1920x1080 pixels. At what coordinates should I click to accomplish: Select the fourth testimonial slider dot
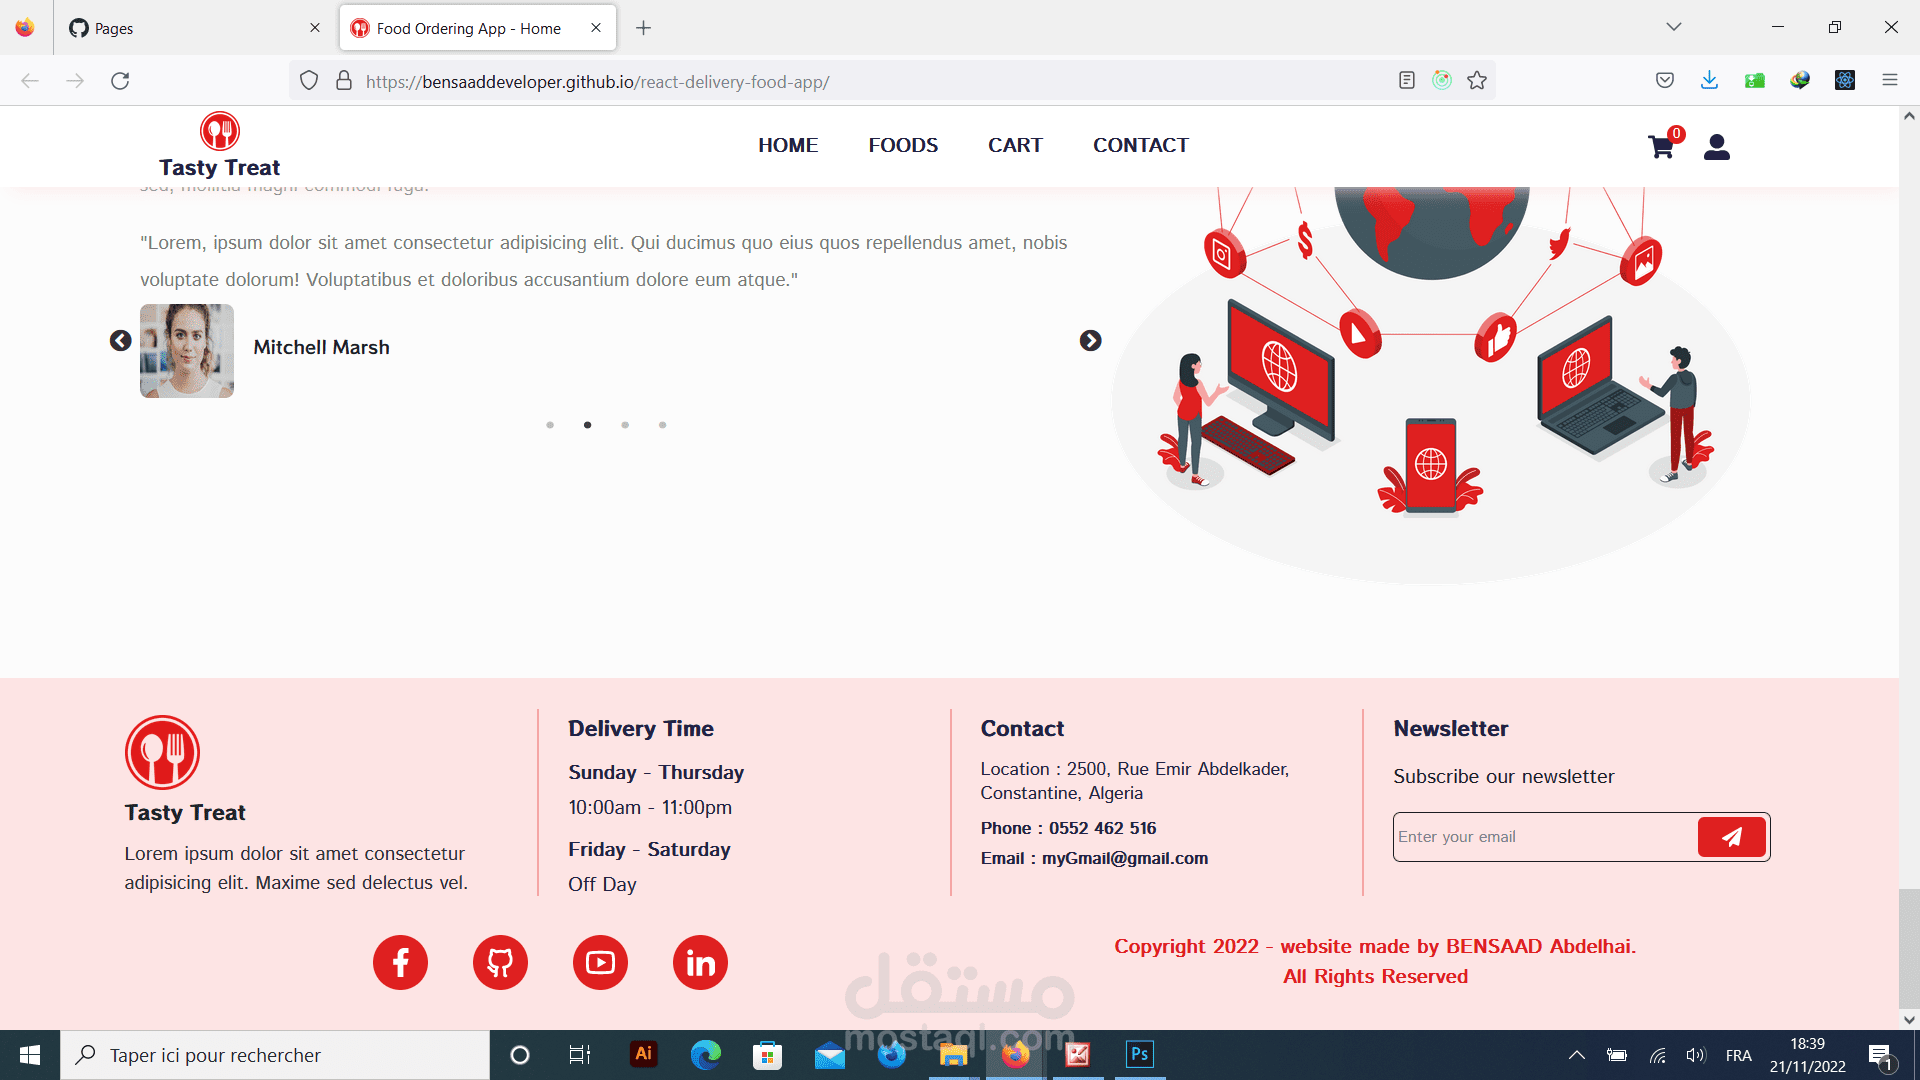[x=662, y=425]
